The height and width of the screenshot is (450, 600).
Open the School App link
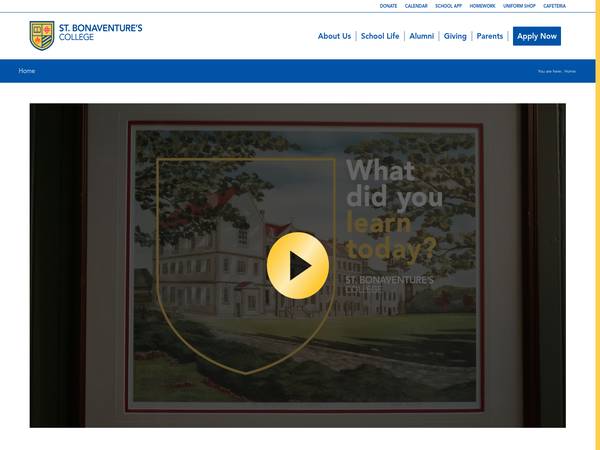tap(448, 6)
